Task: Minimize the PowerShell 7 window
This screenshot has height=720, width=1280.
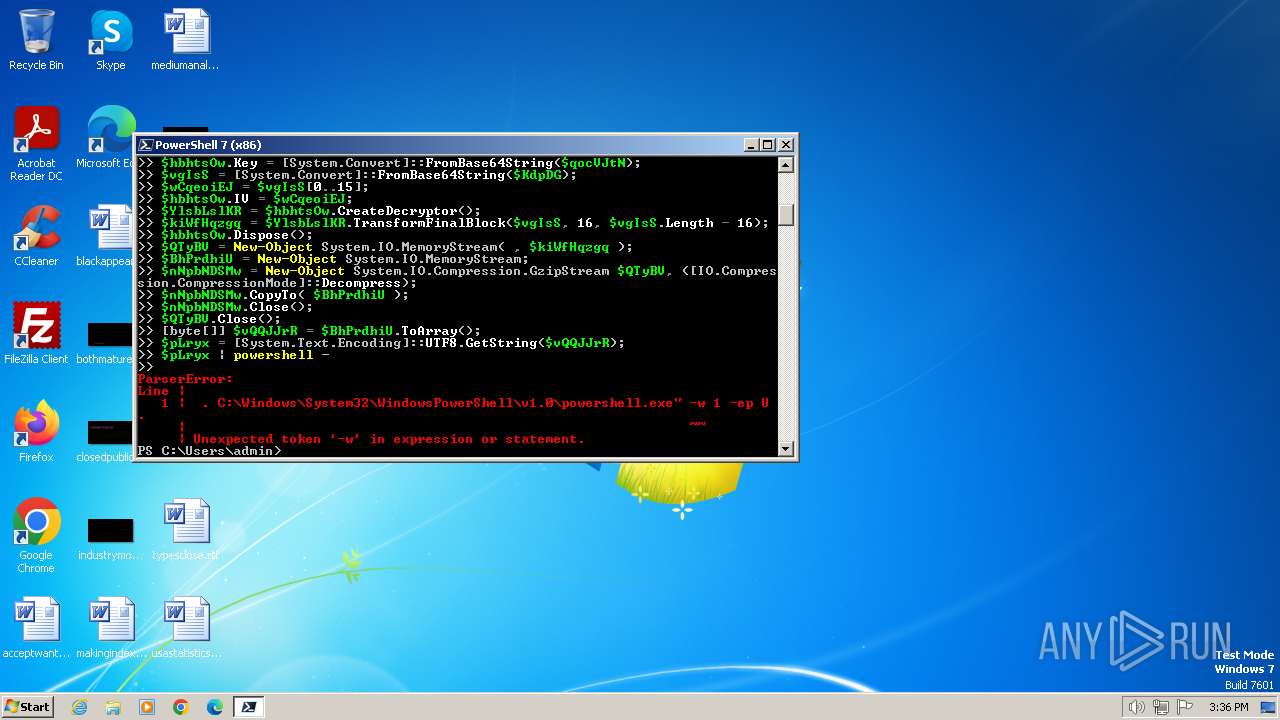Action: pyautogui.click(x=752, y=145)
